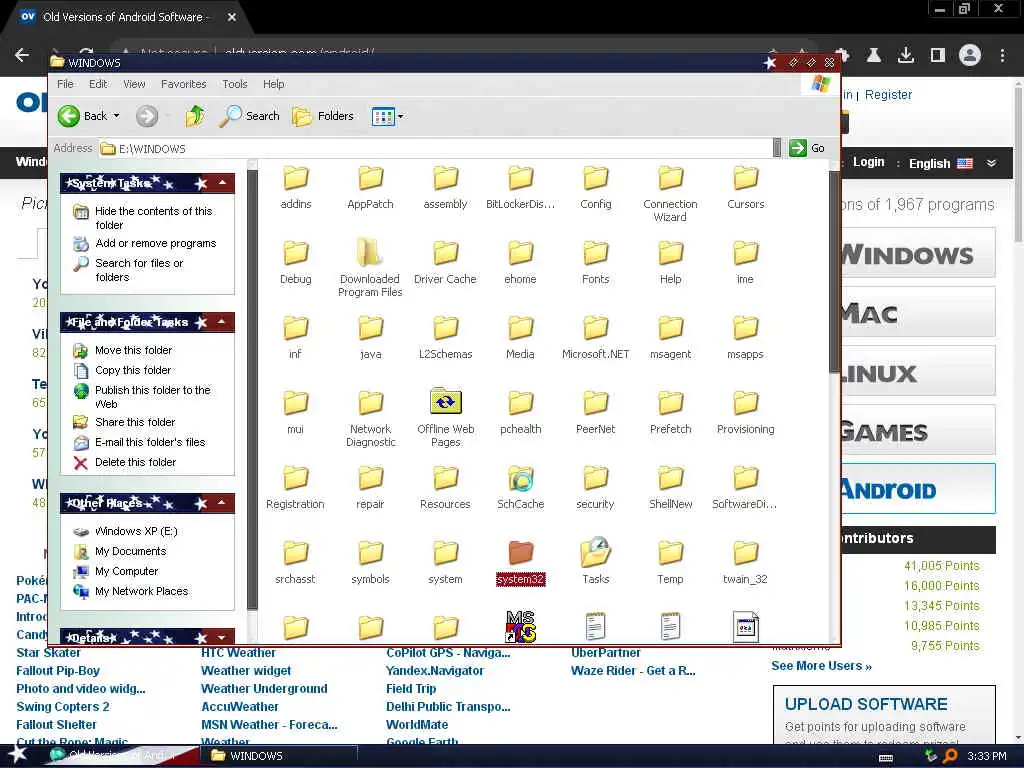Select the Microsoft.NET folder

(596, 338)
